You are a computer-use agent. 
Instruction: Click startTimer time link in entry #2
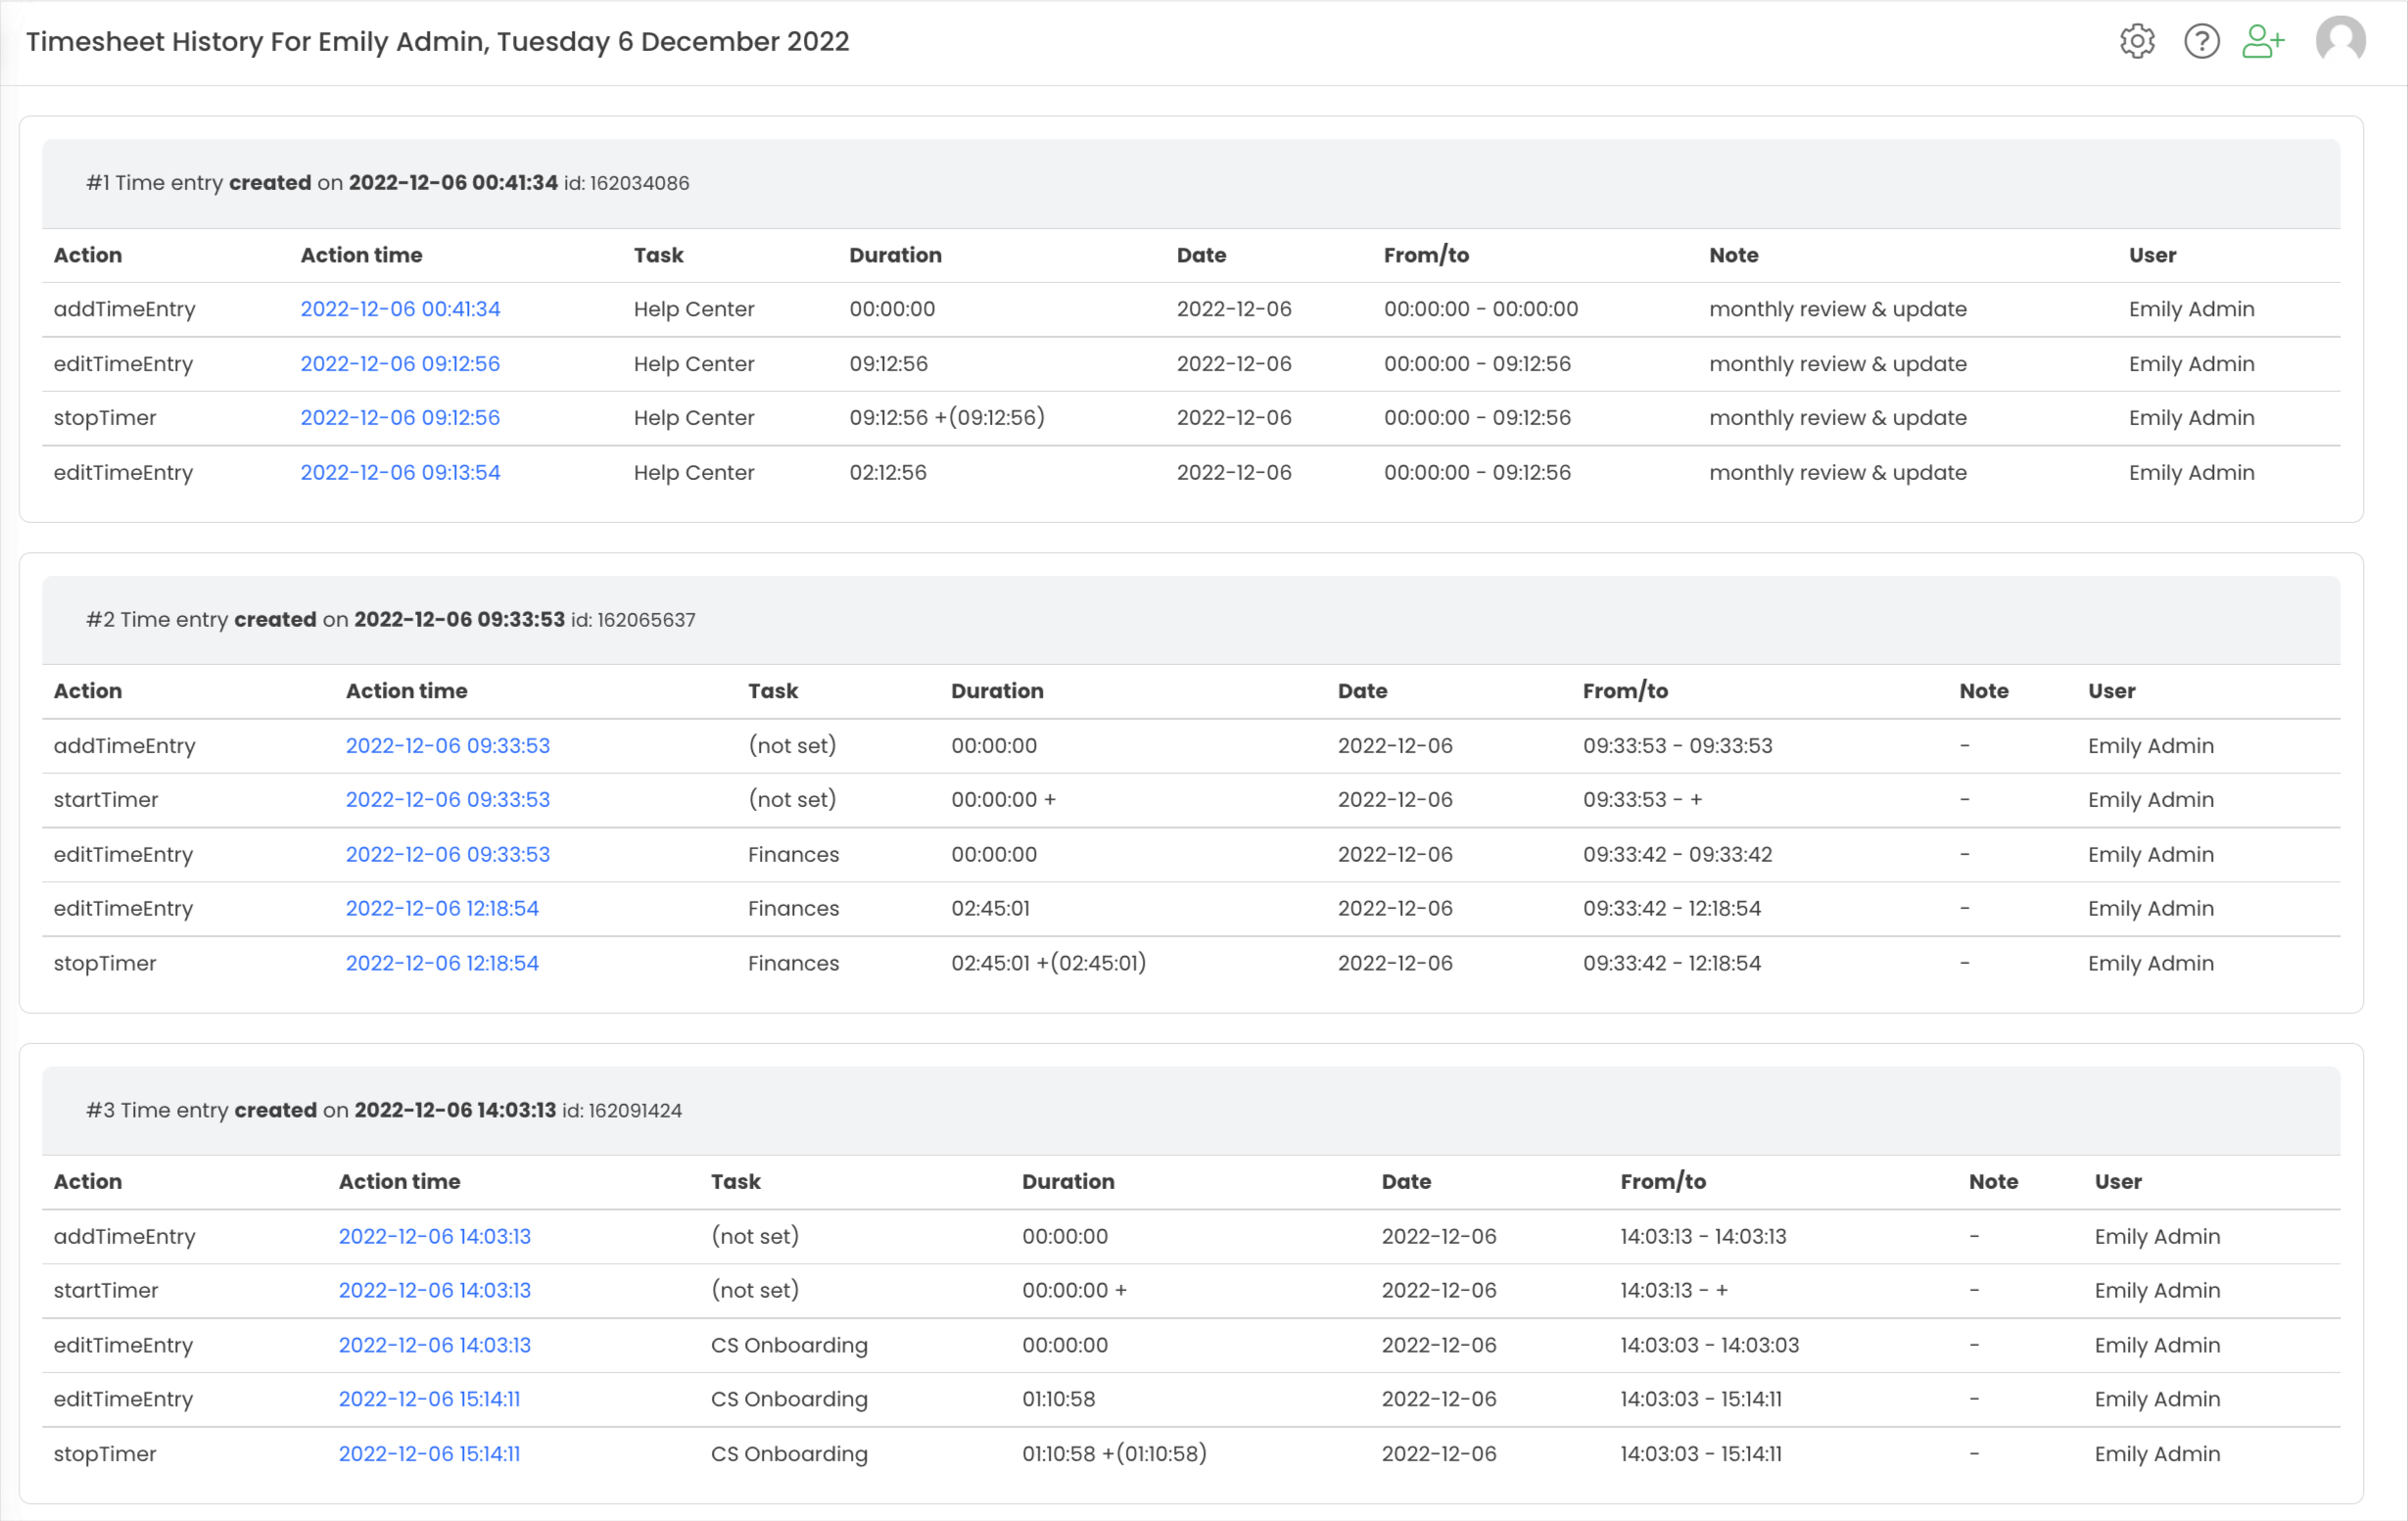447,800
